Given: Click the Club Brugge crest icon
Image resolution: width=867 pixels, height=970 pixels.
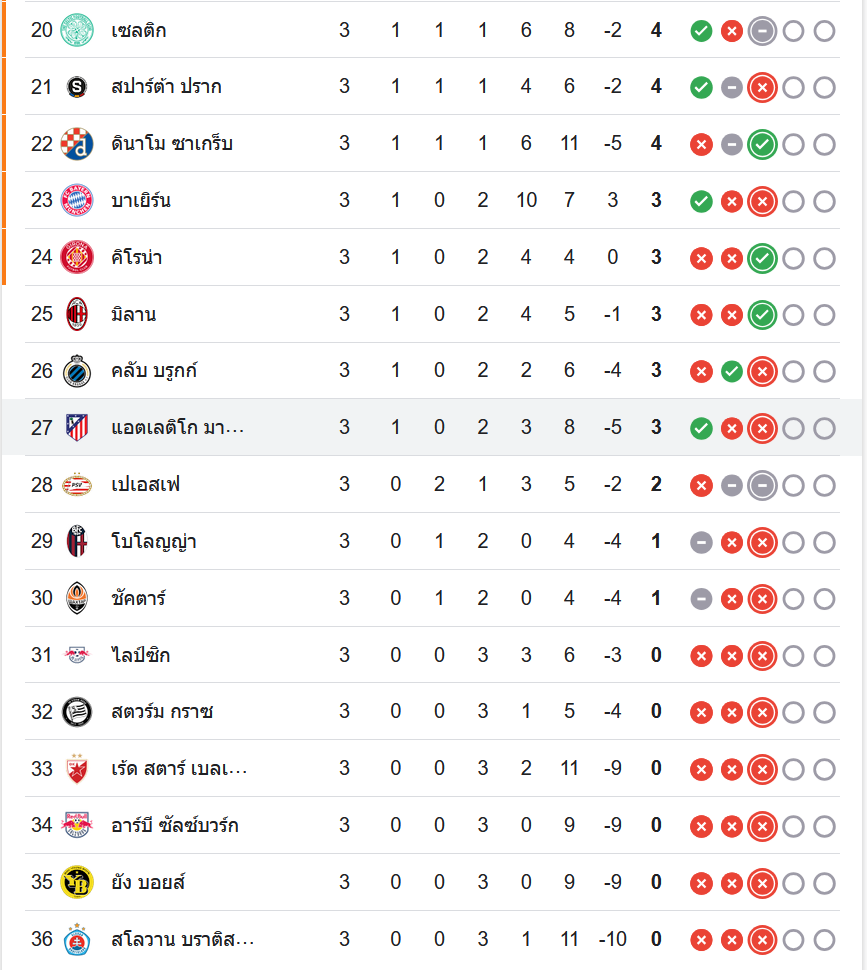Looking at the screenshot, I should pos(76,371).
